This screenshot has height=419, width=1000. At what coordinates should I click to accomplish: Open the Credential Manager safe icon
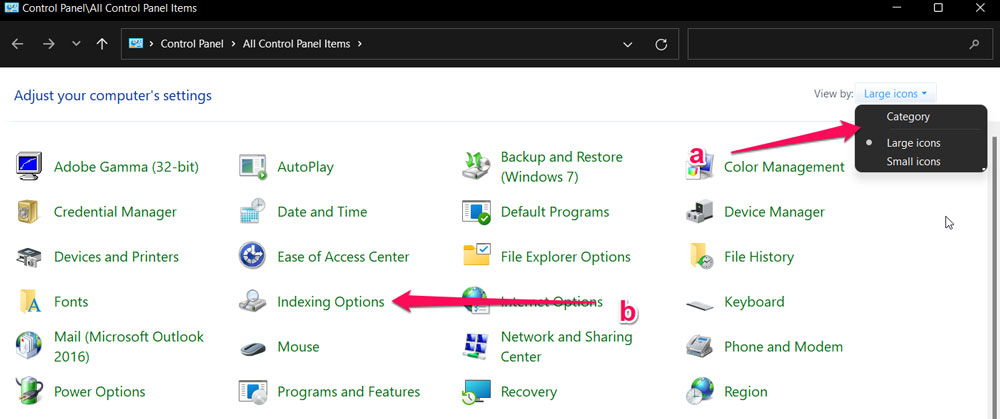coord(29,211)
